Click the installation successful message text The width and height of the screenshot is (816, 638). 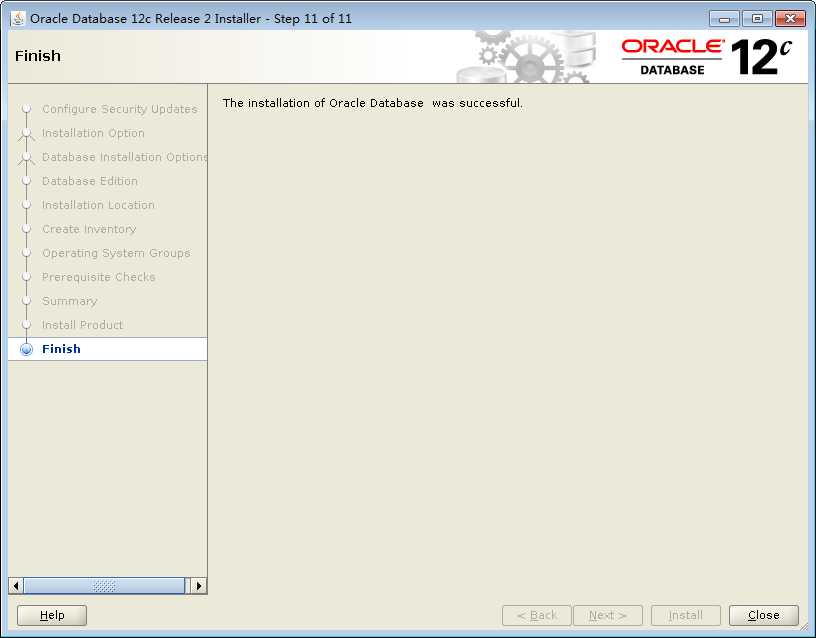373,103
